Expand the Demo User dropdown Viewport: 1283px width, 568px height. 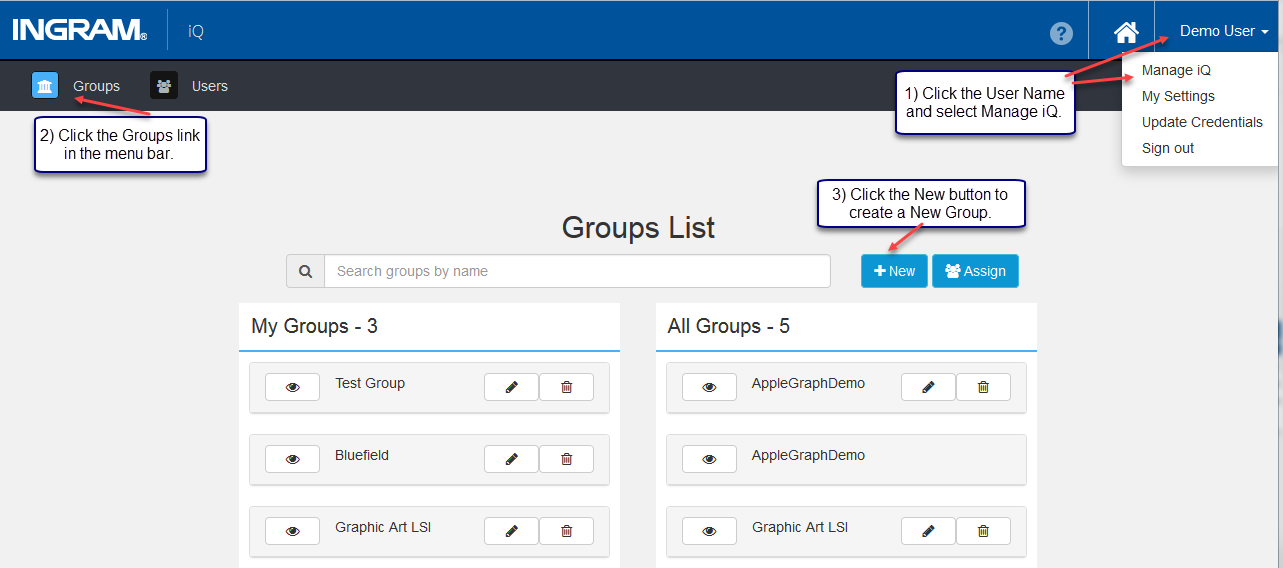click(1224, 31)
